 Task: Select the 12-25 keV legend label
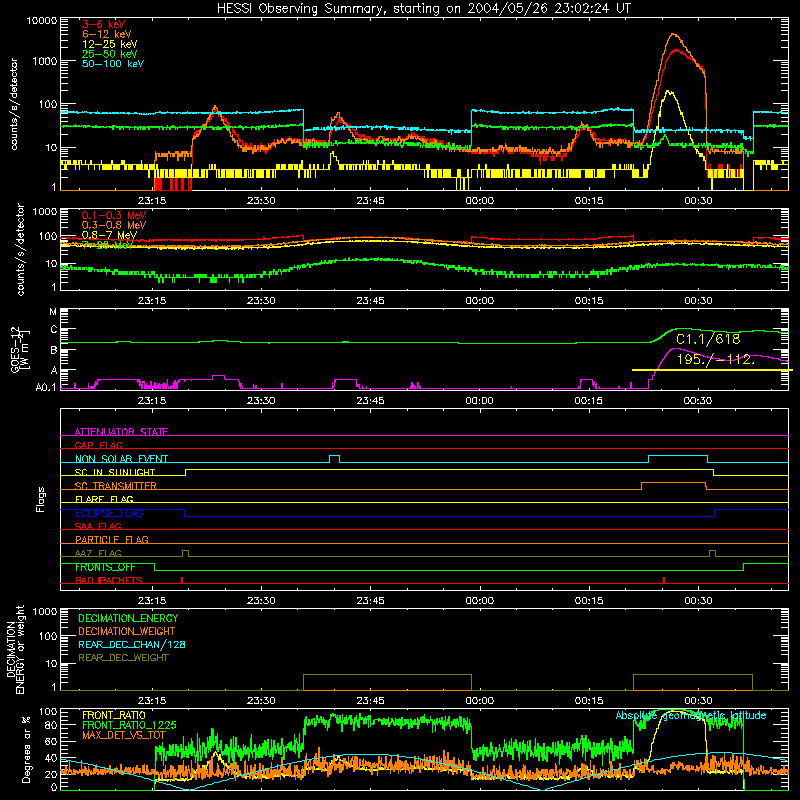coord(110,44)
